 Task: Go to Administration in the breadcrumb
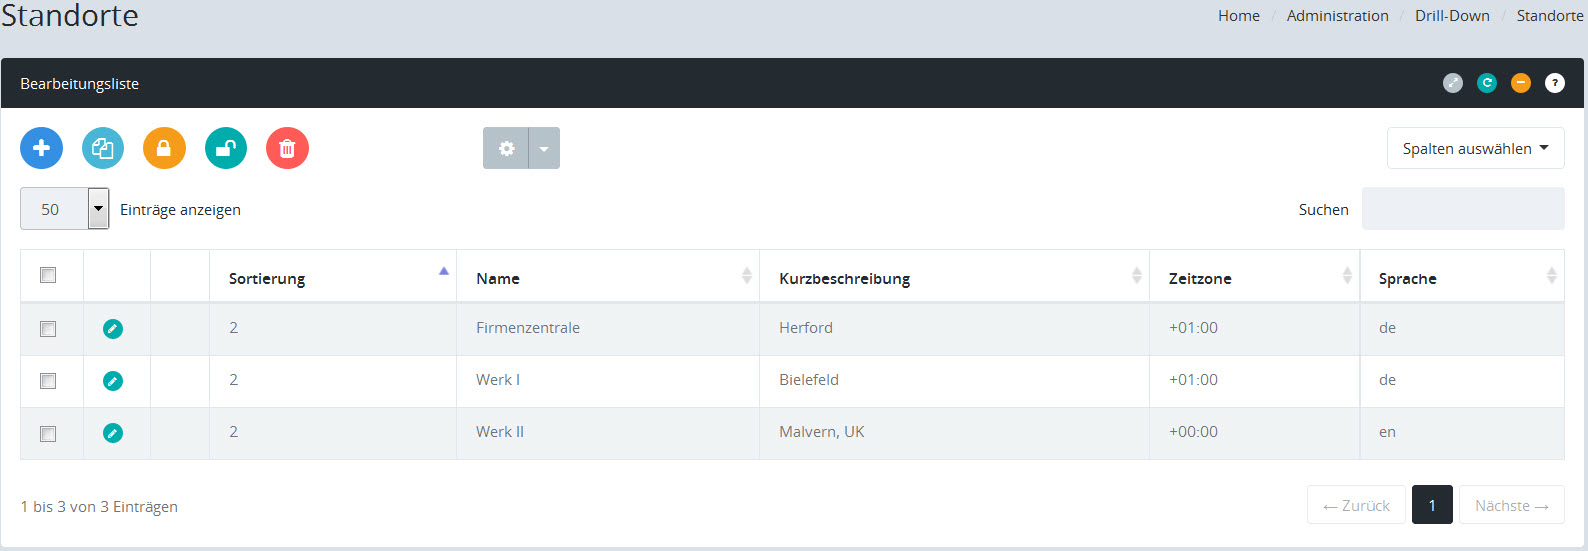coord(1337,16)
